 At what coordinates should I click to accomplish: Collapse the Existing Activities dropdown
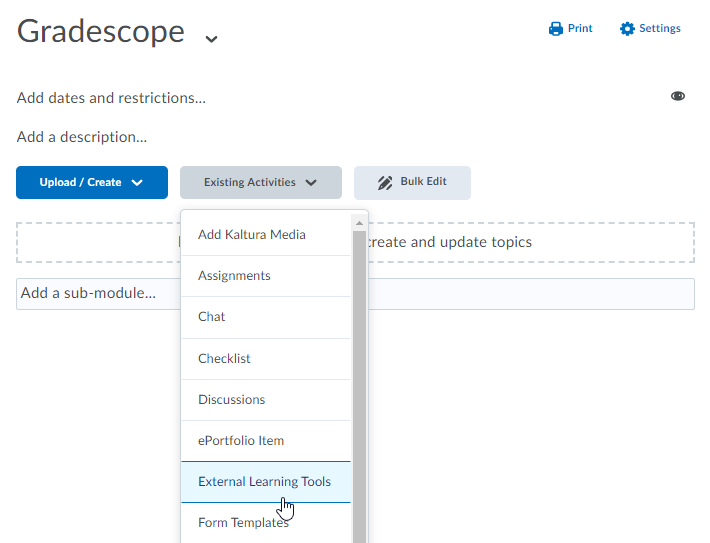(261, 183)
